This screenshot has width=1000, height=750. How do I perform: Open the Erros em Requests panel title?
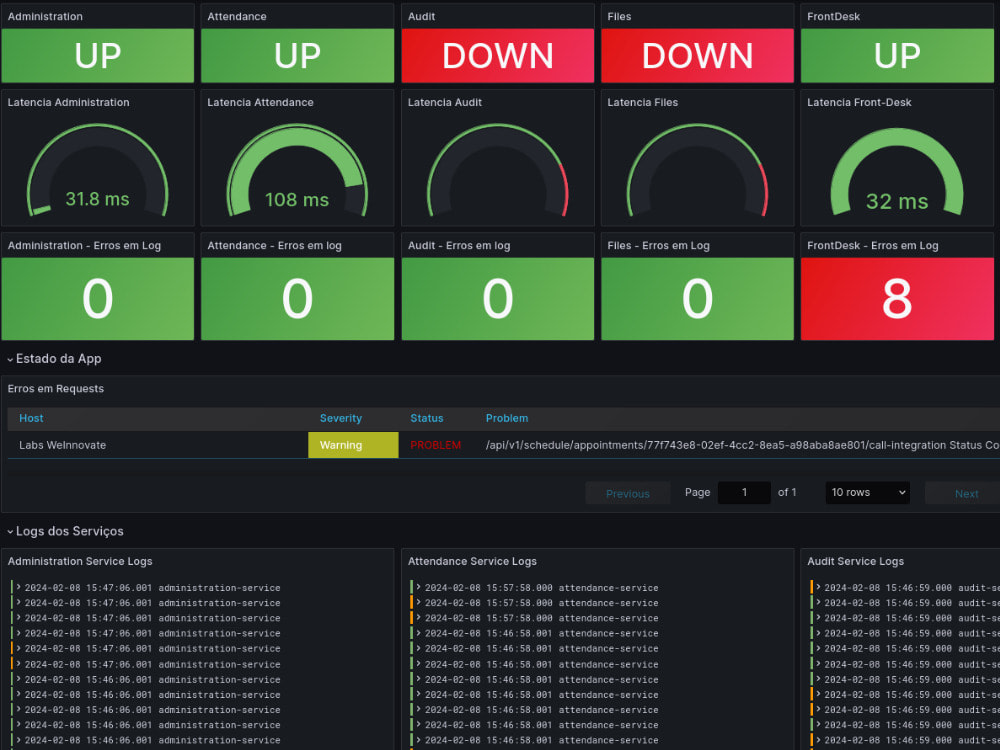tap(55, 388)
